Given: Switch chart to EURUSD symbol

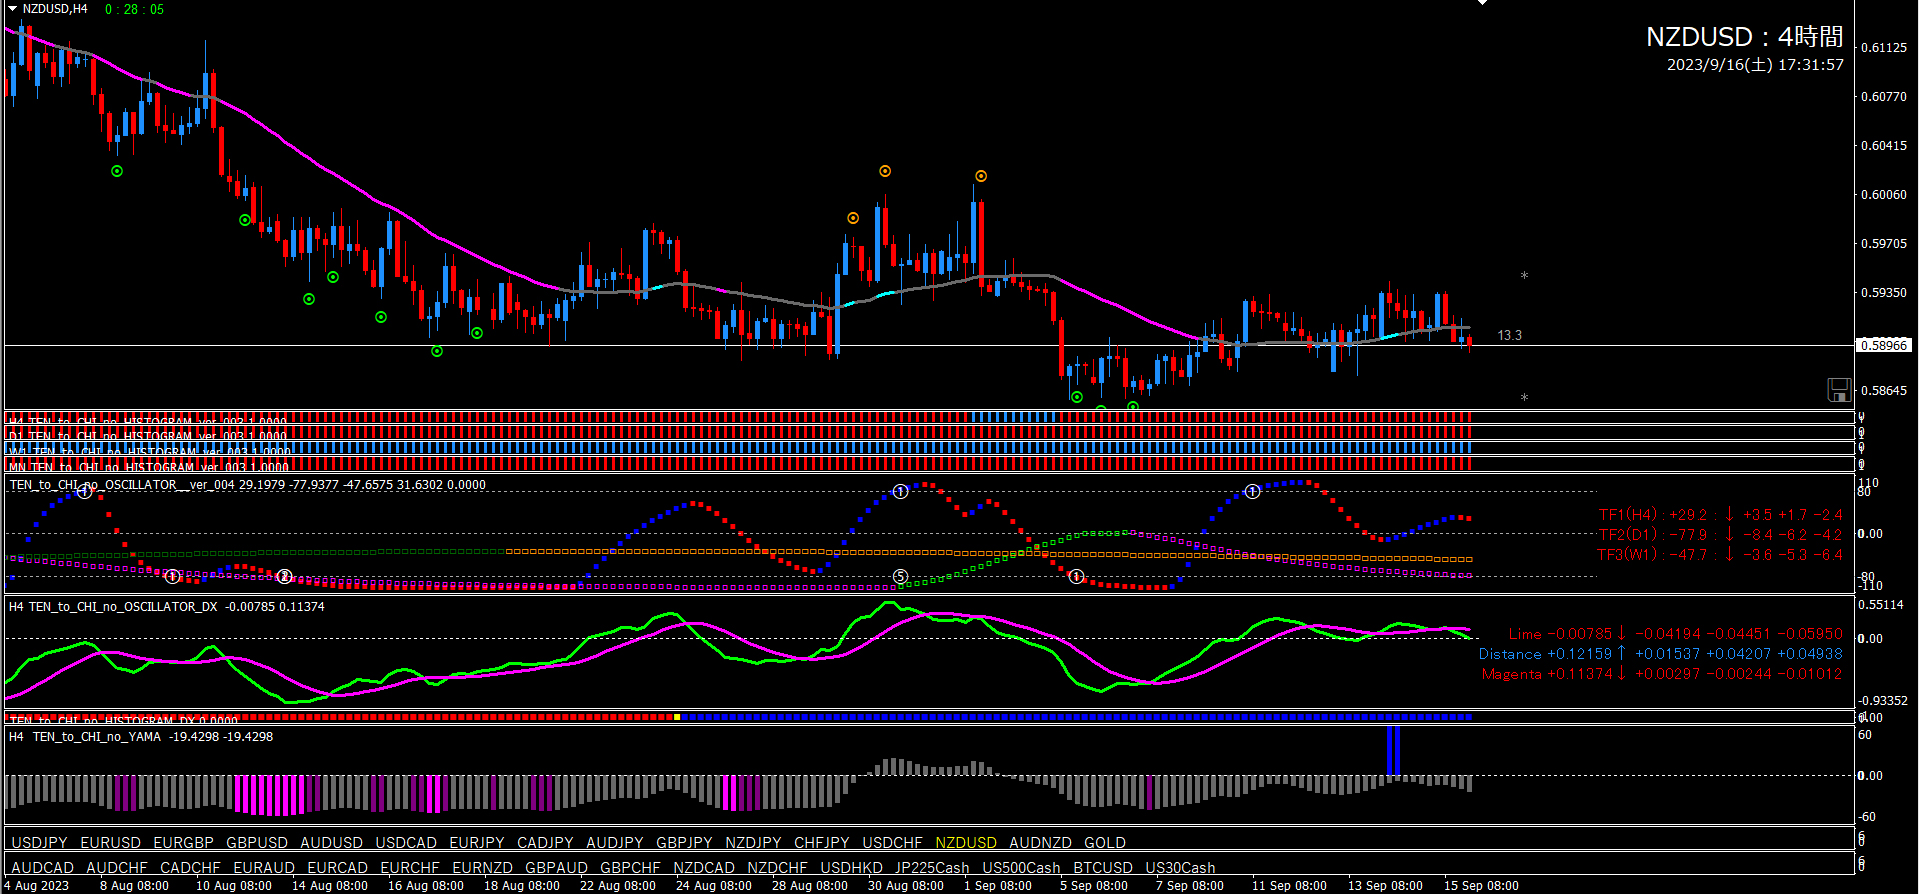Looking at the screenshot, I should tap(110, 843).
